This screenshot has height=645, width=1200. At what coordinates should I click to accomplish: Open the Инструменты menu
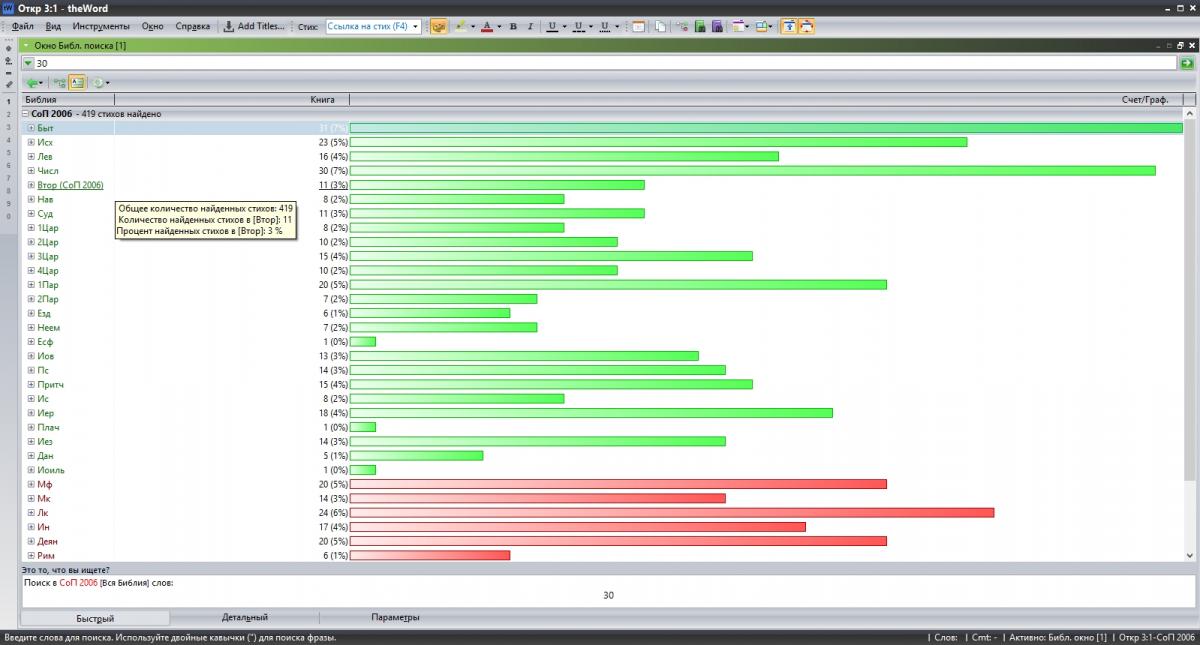point(101,26)
